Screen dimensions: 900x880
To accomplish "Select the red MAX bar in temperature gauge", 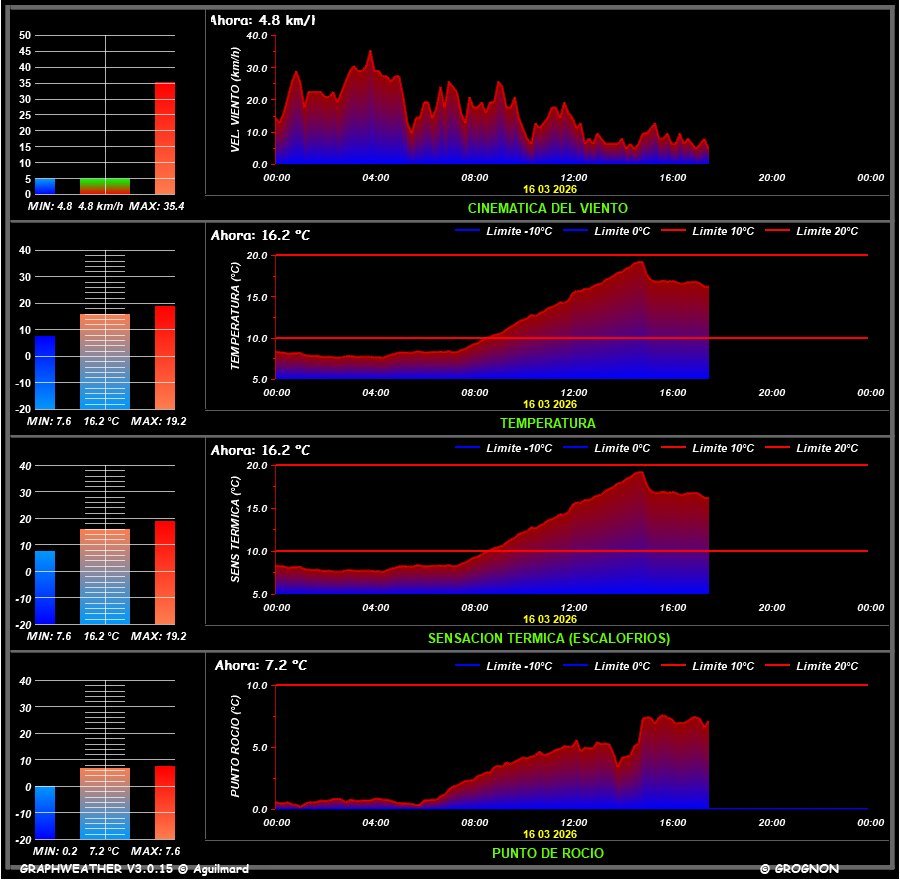I will click(165, 357).
